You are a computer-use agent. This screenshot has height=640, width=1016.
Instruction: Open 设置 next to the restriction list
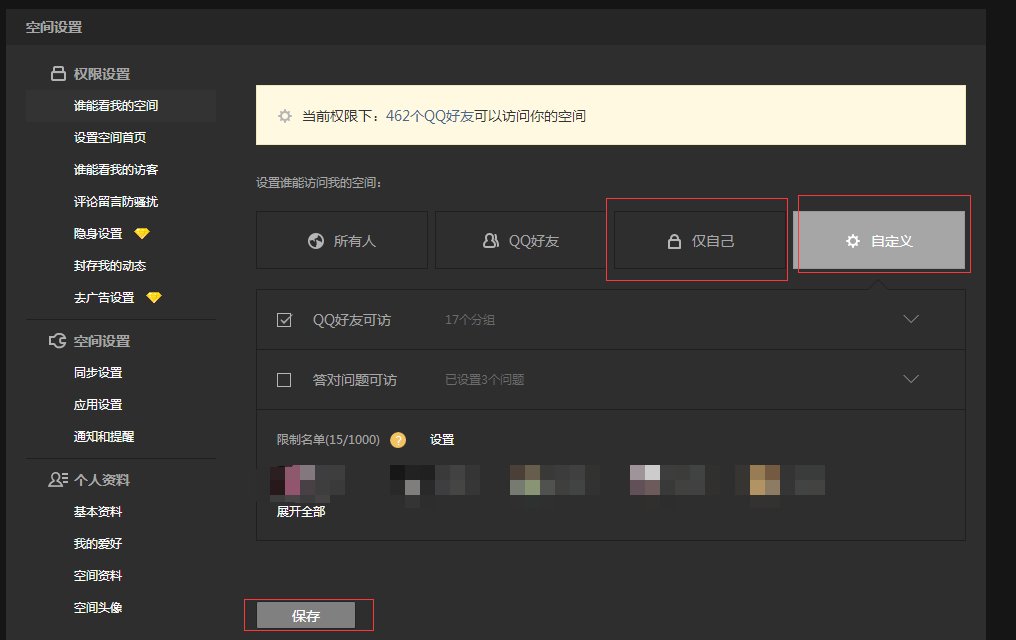(442, 439)
